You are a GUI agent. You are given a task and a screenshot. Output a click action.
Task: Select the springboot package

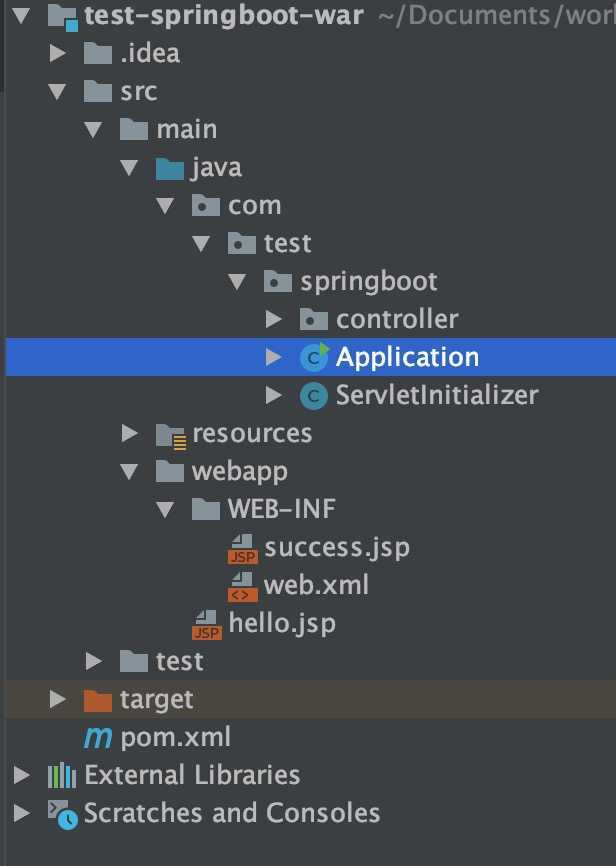pos(368,282)
